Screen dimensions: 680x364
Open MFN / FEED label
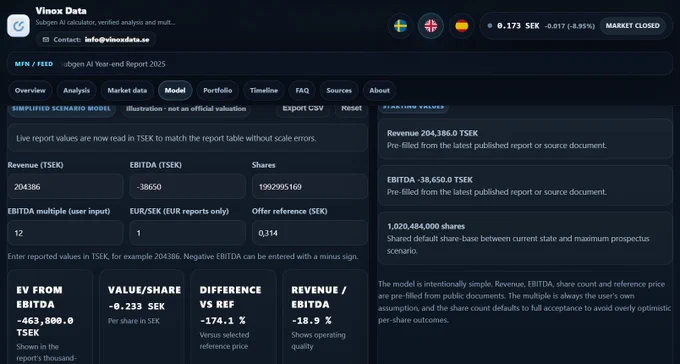click(34, 64)
